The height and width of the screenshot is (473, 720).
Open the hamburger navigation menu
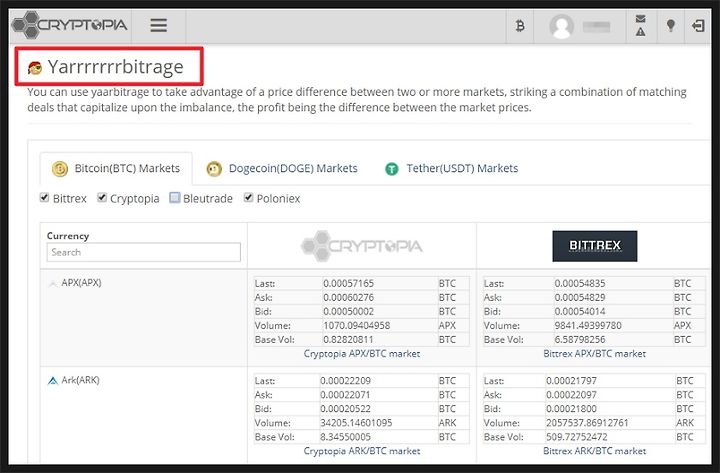158,25
